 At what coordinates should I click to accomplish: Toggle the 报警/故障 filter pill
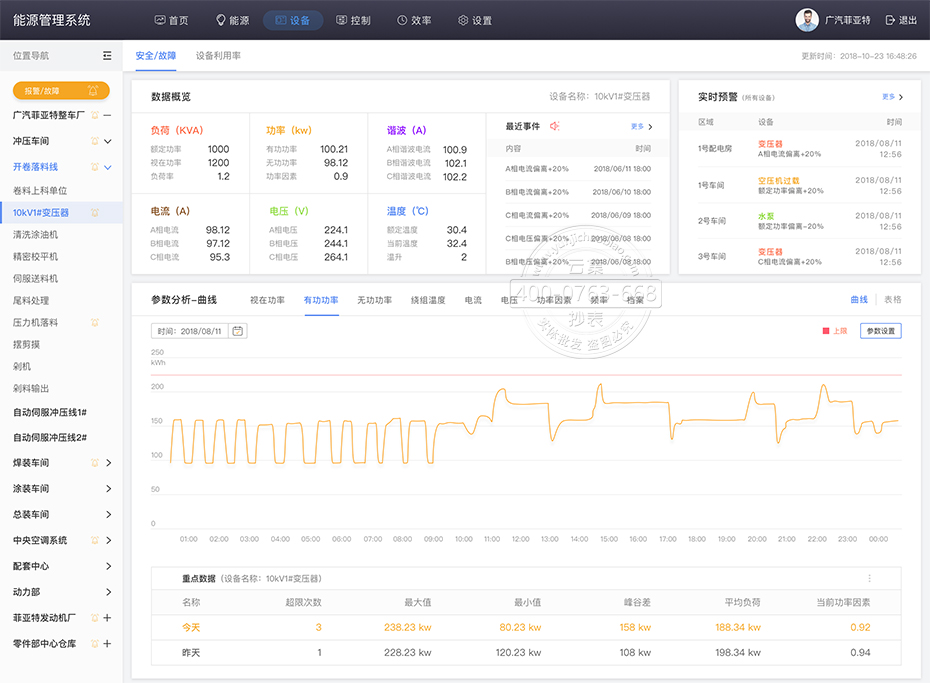coord(61,90)
